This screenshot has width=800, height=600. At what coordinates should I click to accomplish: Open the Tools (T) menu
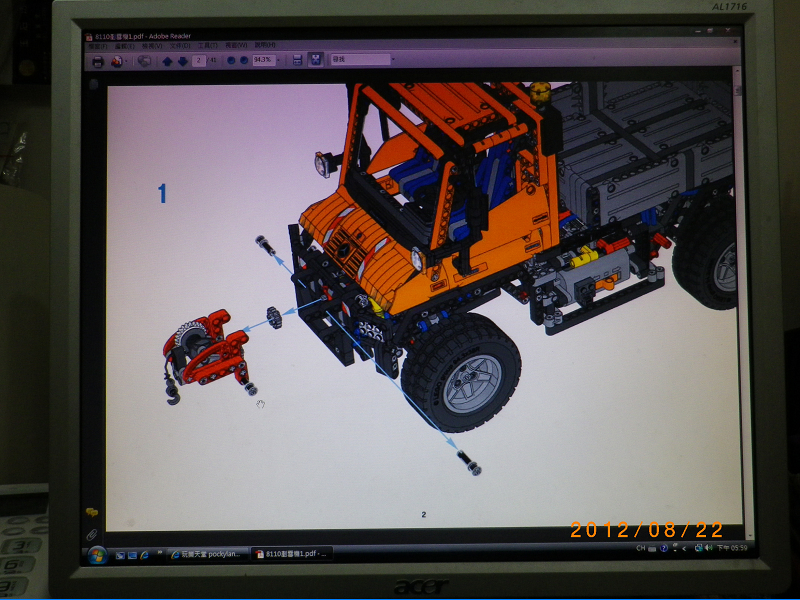[208, 45]
